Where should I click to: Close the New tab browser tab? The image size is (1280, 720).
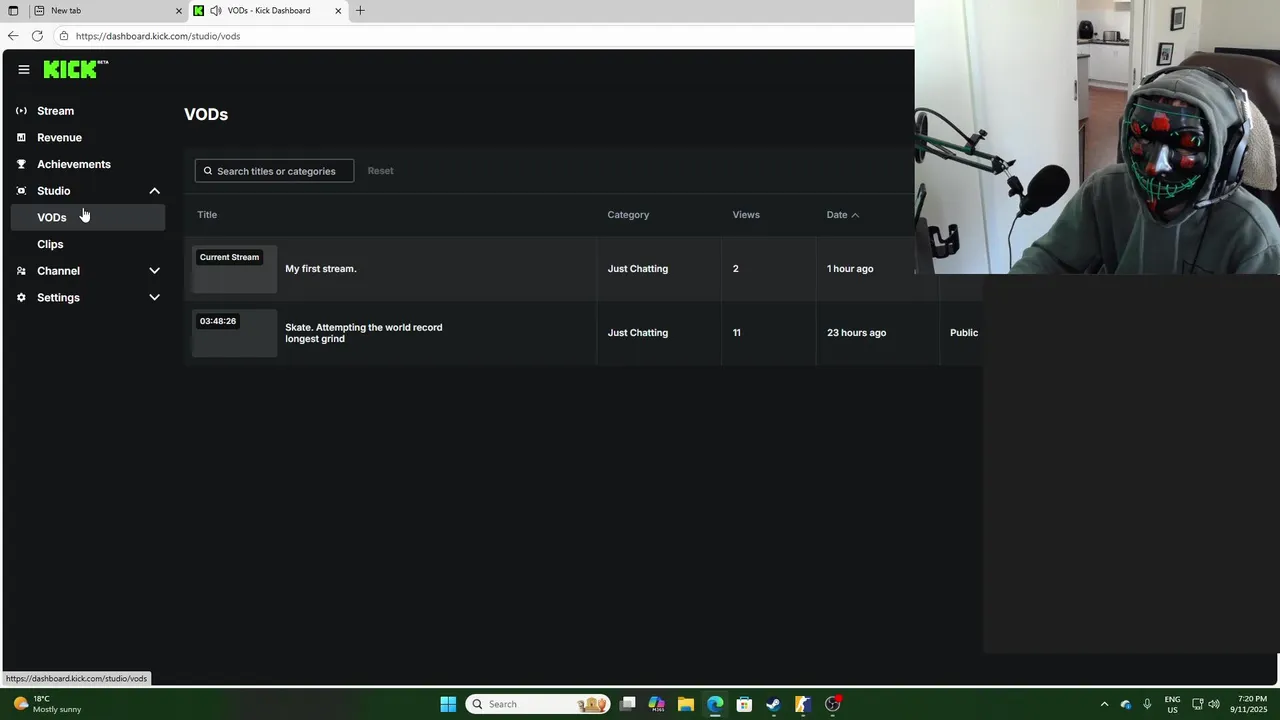point(179,11)
